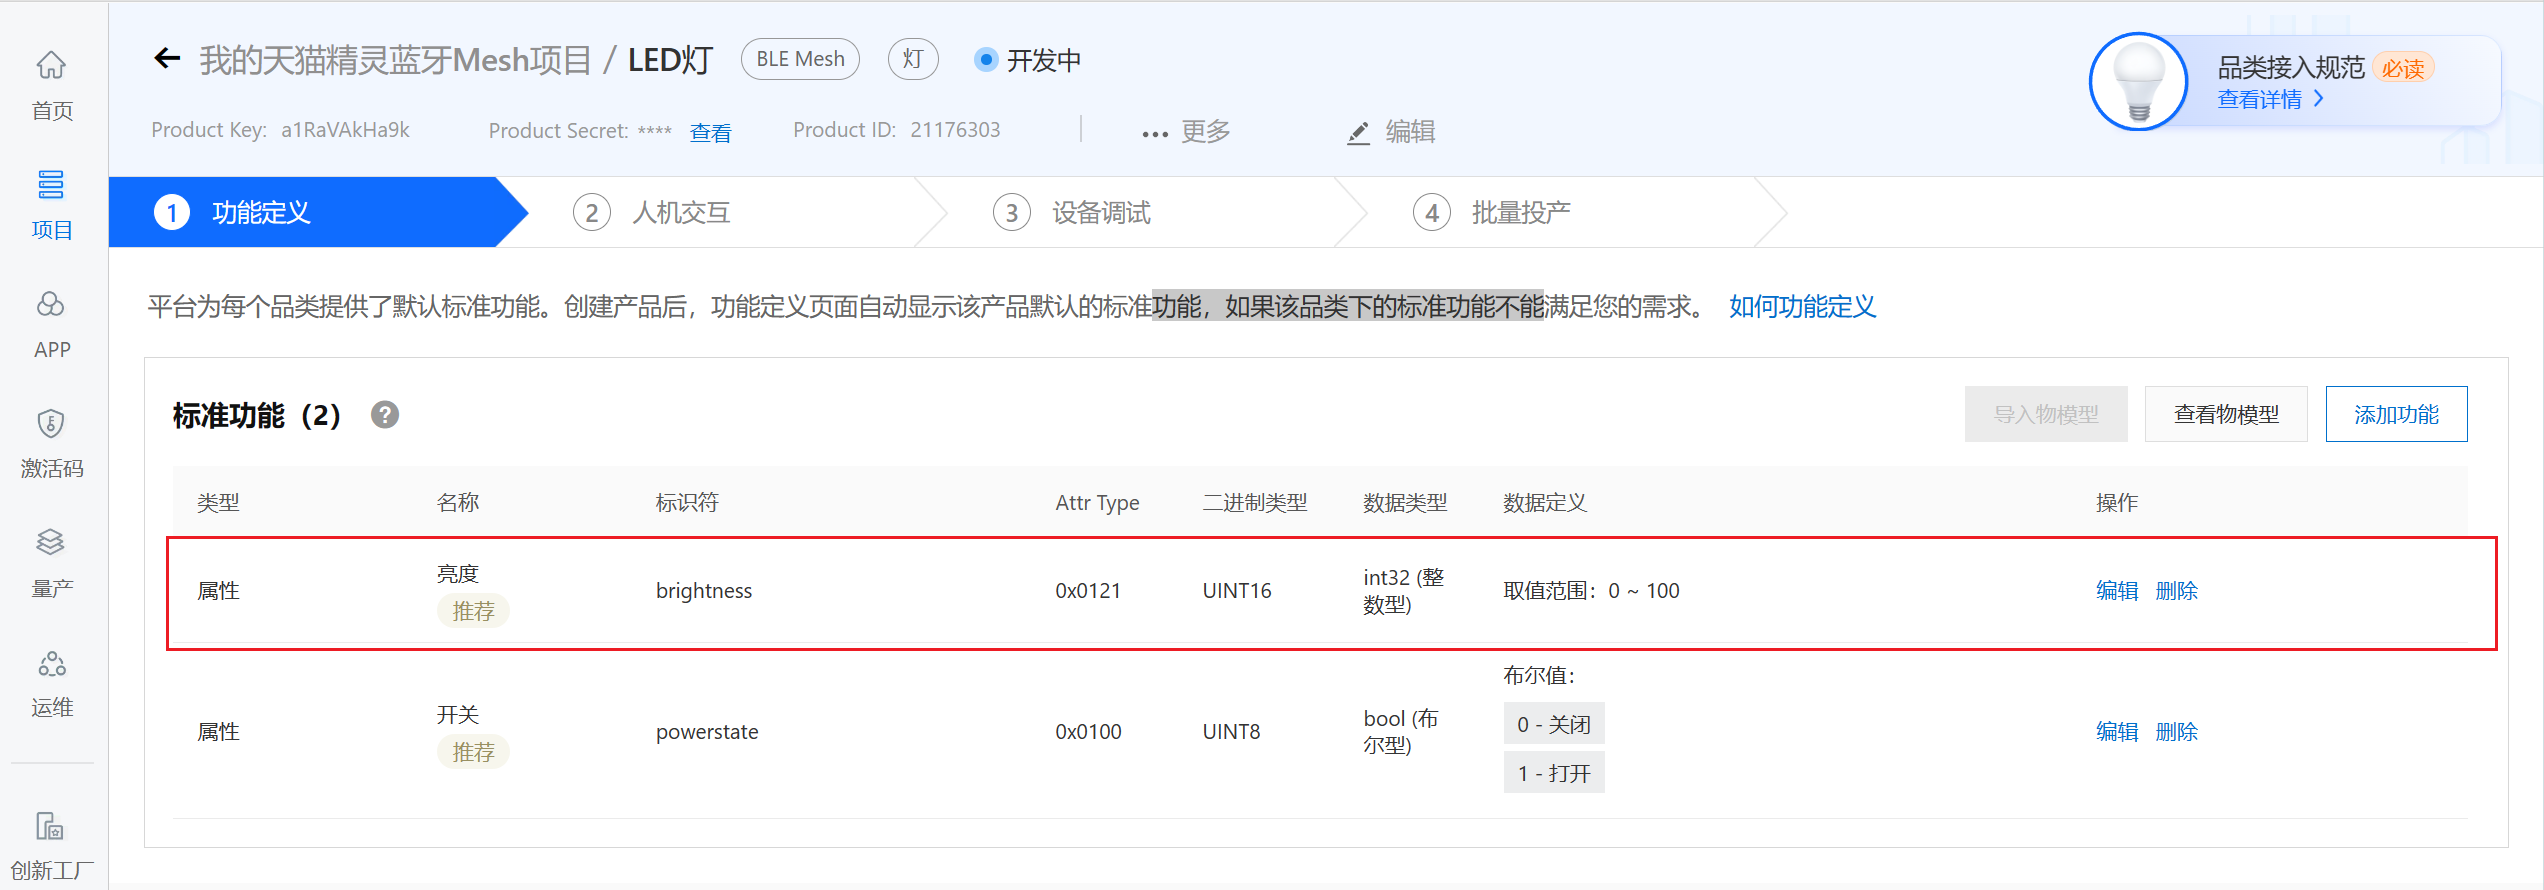This screenshot has height=890, width=2544.
Task: Switch to the 设备调试 step tab
Action: click(x=1100, y=213)
